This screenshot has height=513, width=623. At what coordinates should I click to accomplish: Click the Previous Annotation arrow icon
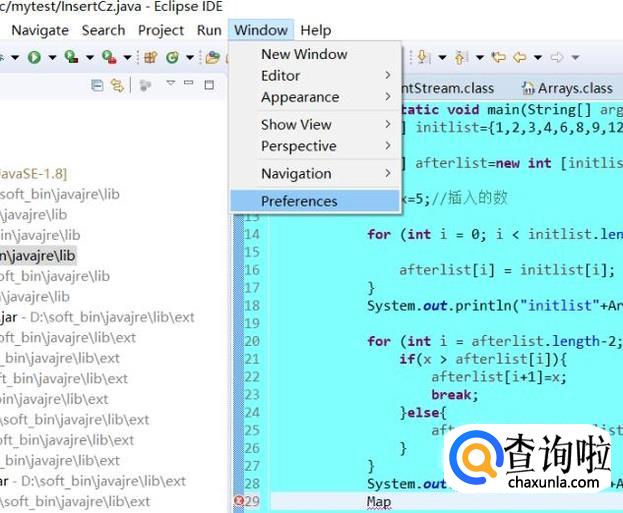pos(461,57)
